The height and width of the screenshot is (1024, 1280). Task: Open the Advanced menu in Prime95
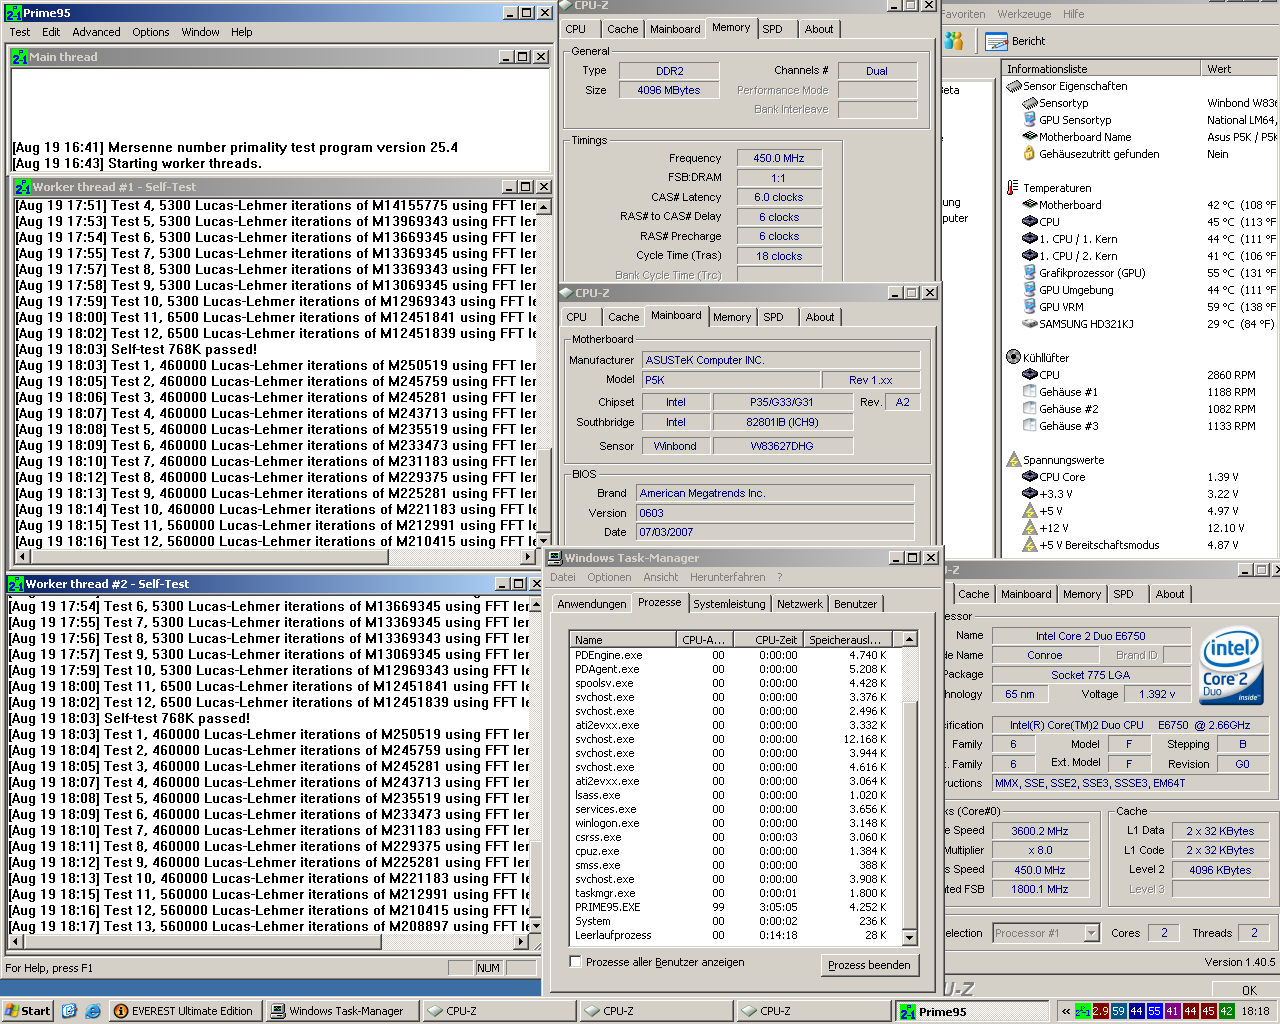tap(96, 32)
